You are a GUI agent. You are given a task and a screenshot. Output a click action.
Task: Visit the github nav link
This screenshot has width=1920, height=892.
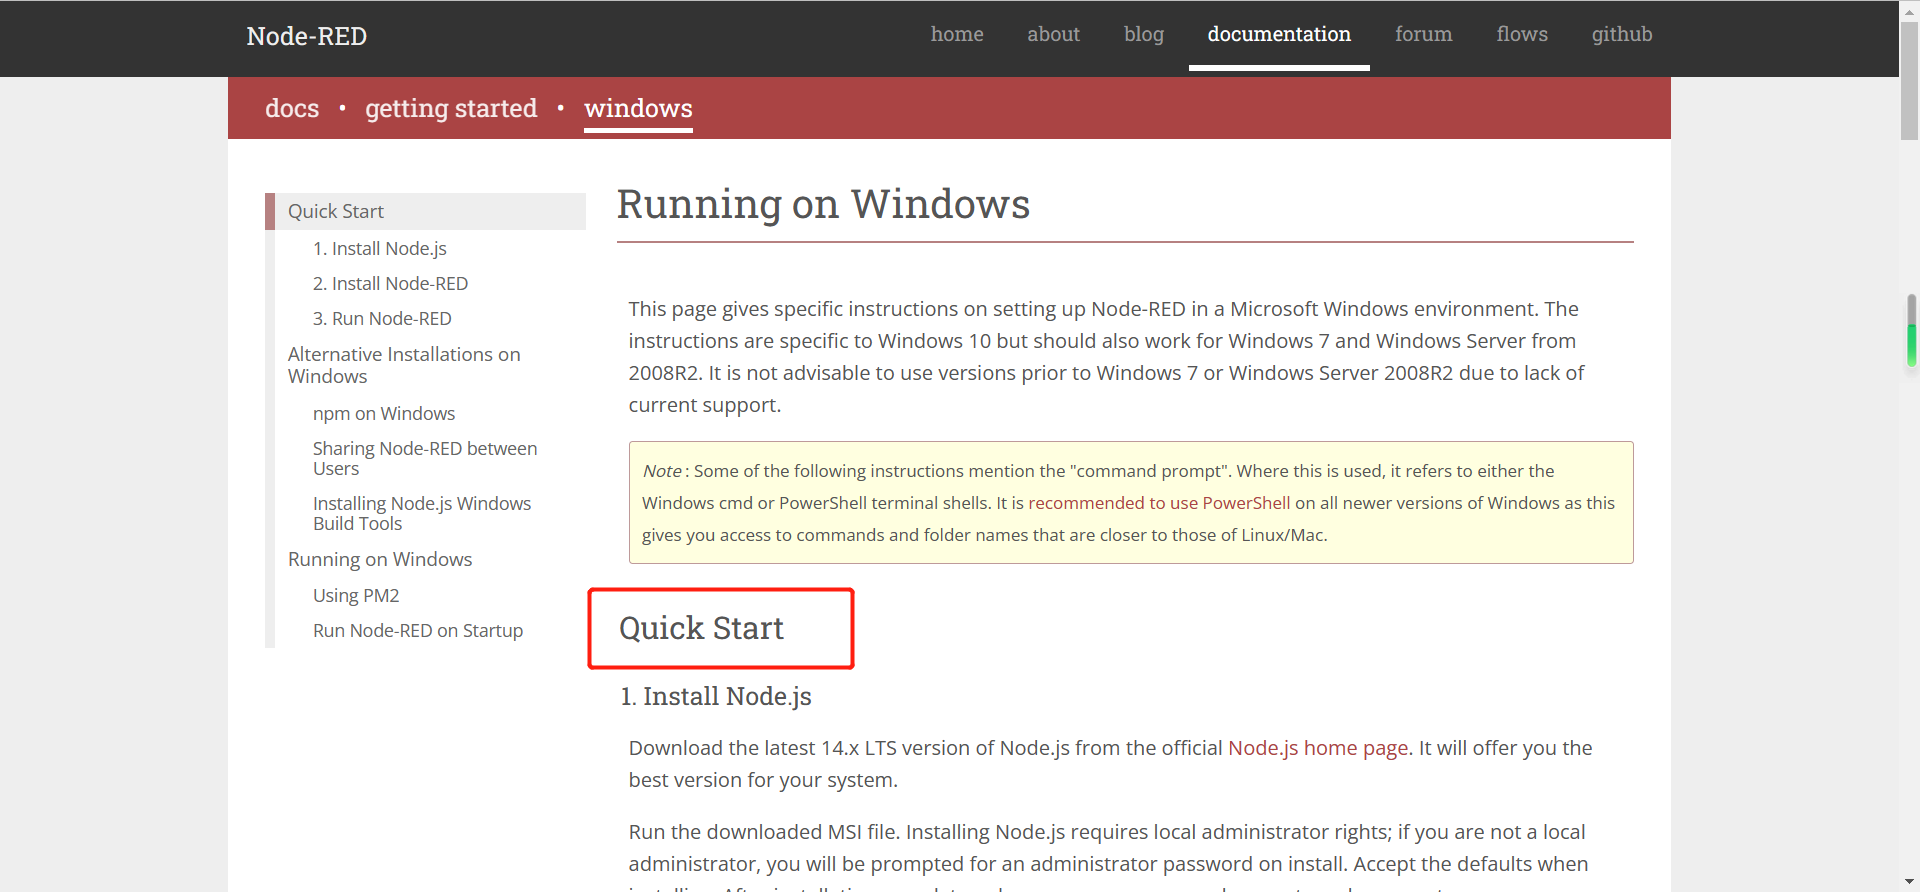[1622, 34]
